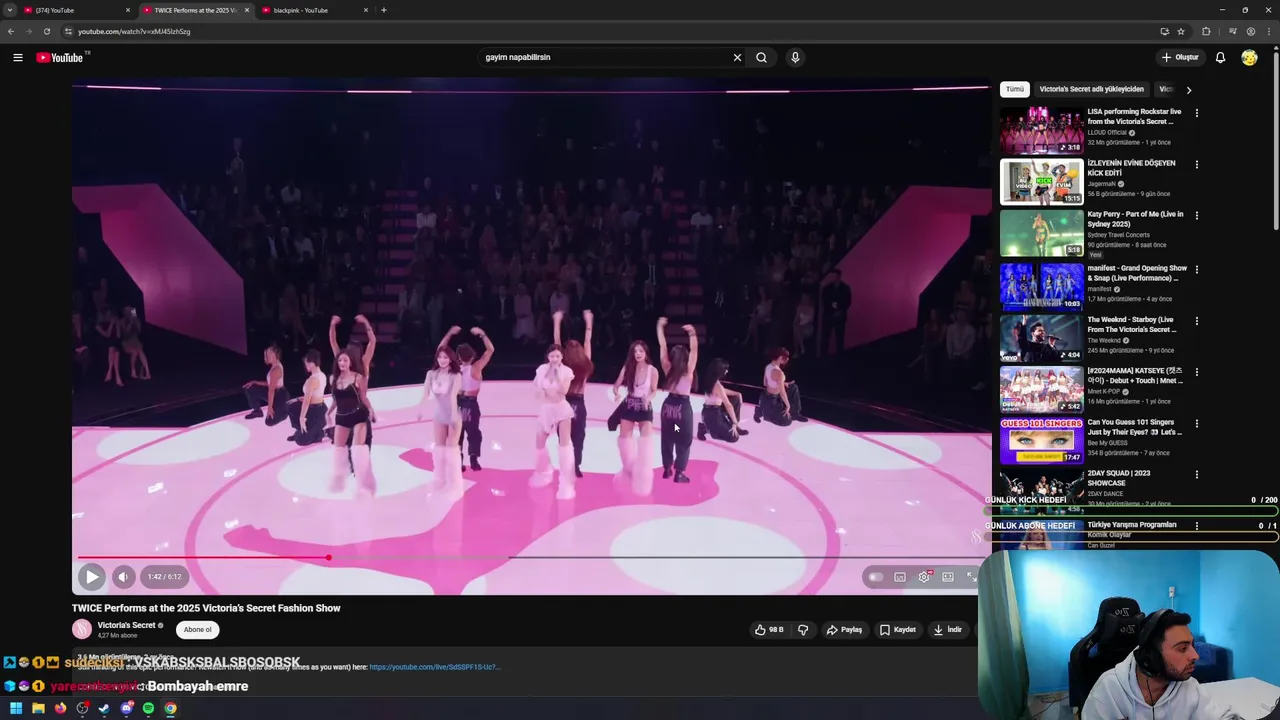The image size is (1280, 720).
Task: Save the video with Kaydet
Action: tap(898, 630)
